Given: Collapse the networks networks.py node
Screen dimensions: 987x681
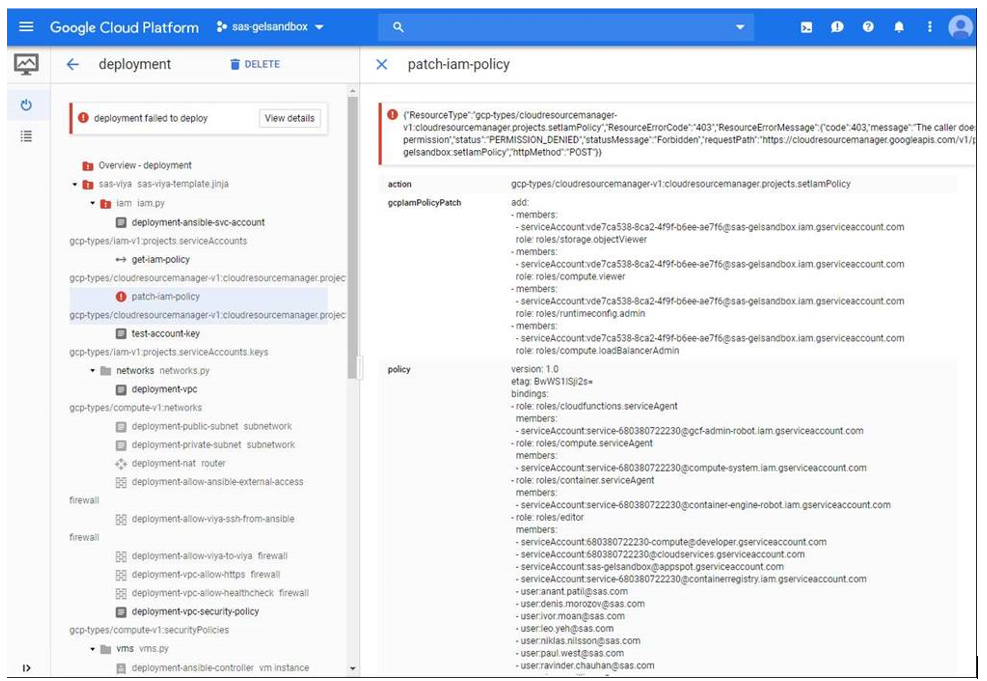Looking at the screenshot, I should [93, 371].
